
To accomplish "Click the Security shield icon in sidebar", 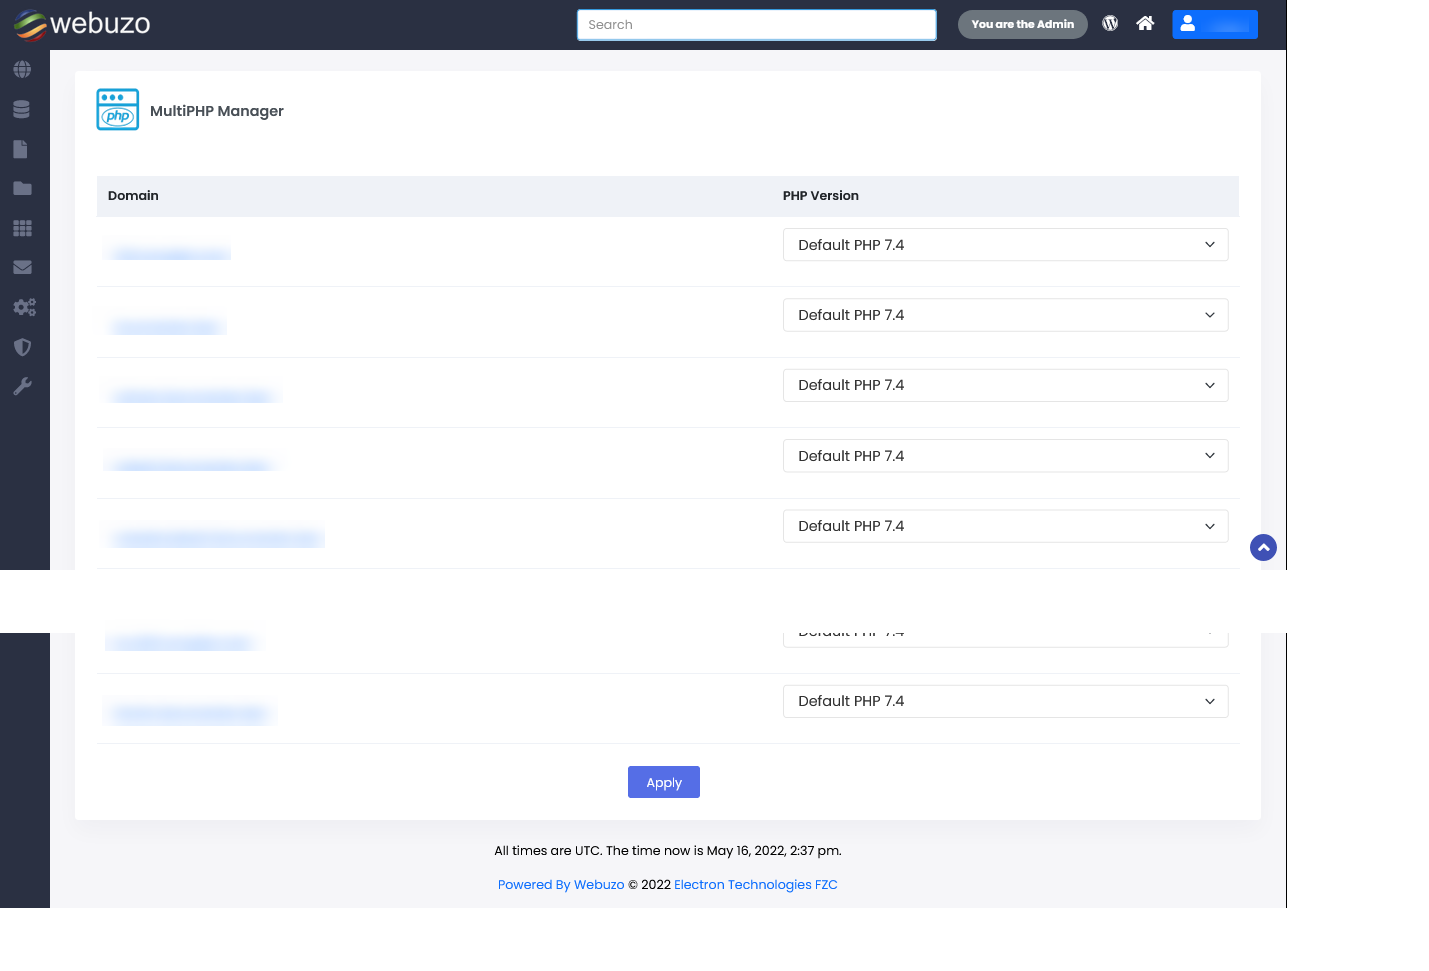I will (x=22, y=347).
